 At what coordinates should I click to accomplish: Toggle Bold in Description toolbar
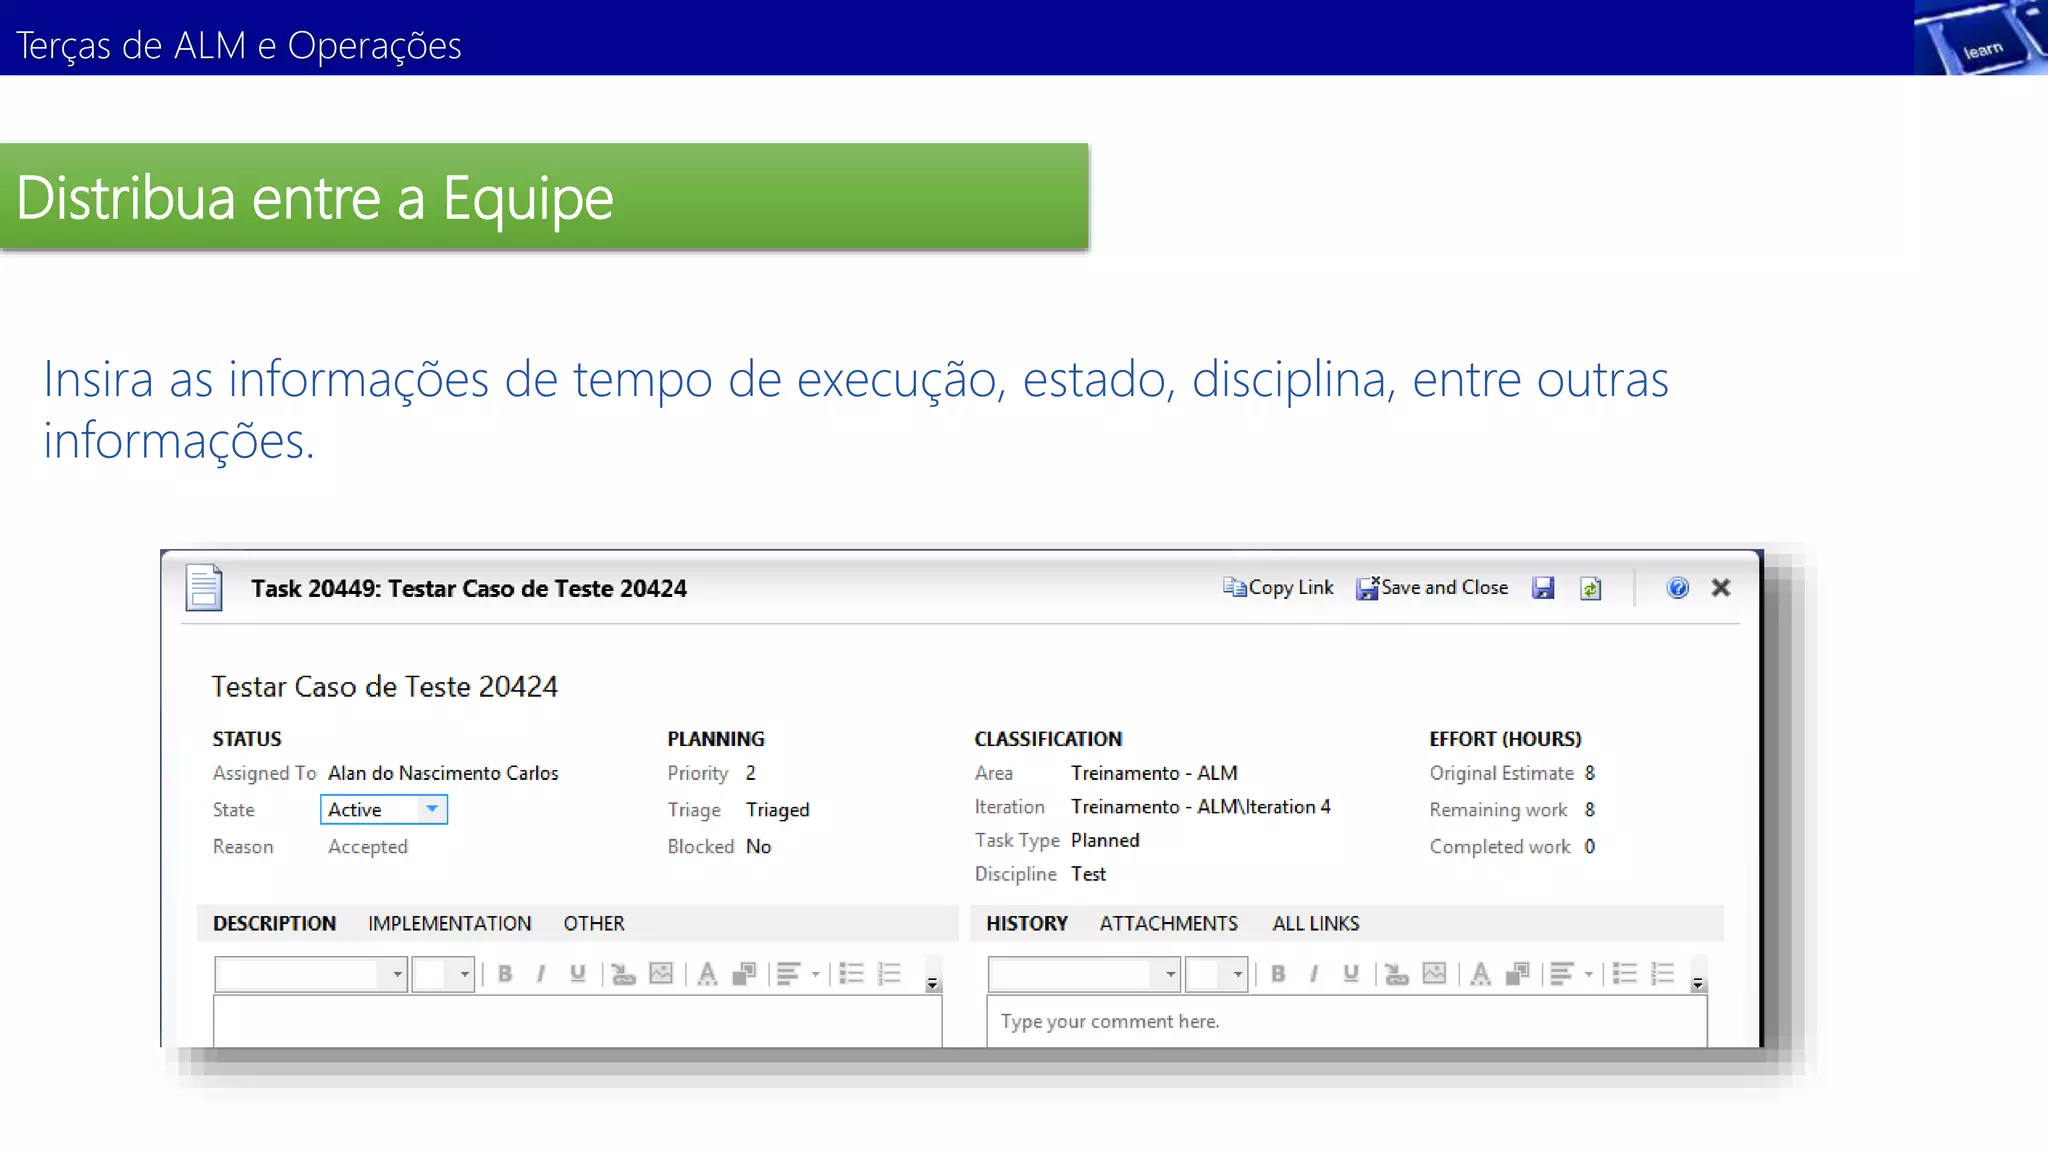point(505,974)
